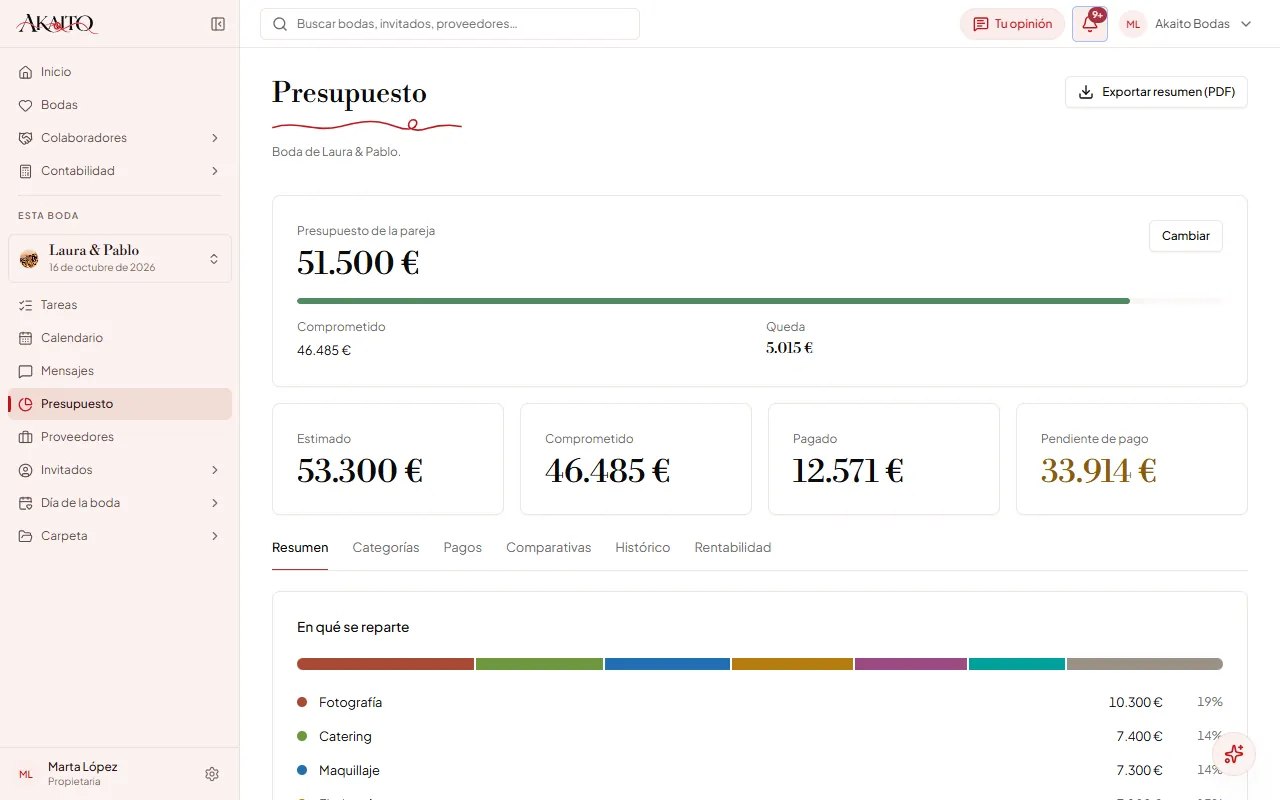Viewport: 1280px width, 800px height.
Task: Expand the Carpeta submenu chevron
Action: (x=215, y=536)
